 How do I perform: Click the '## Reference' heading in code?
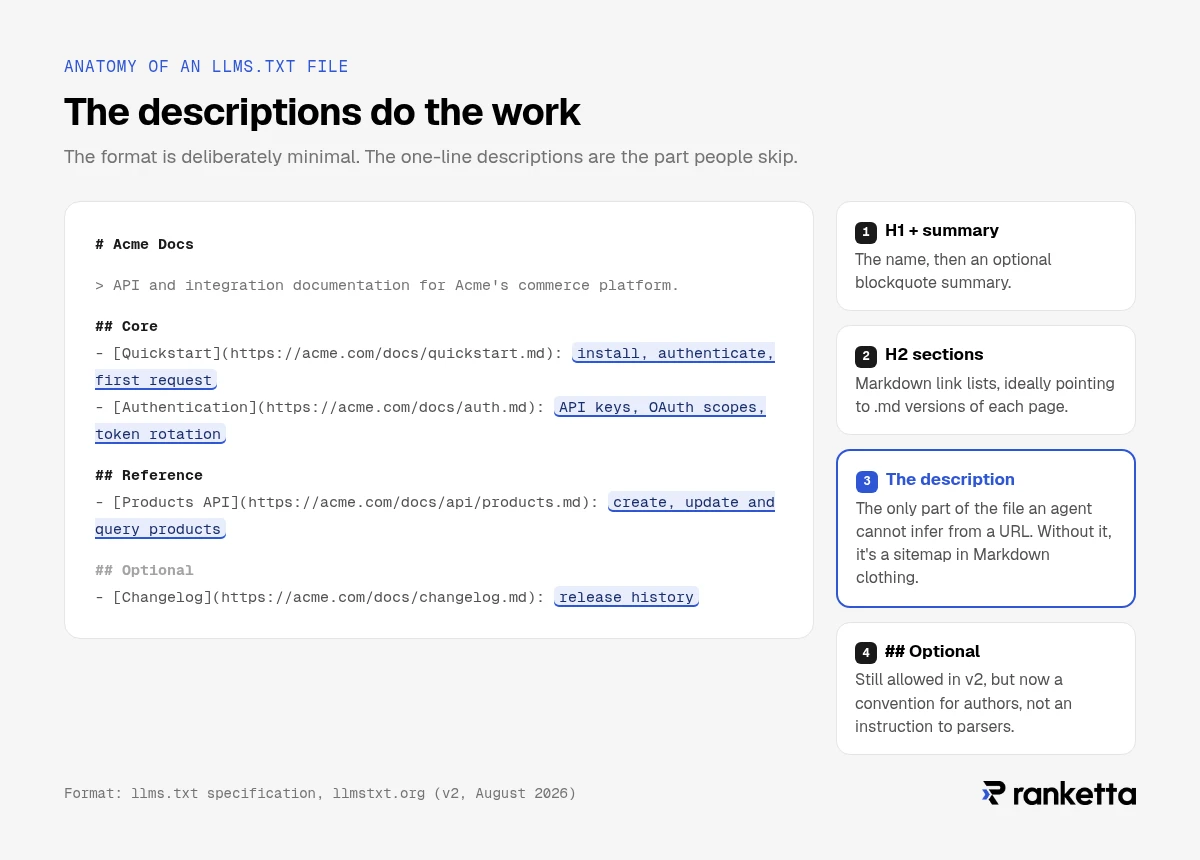(x=149, y=475)
